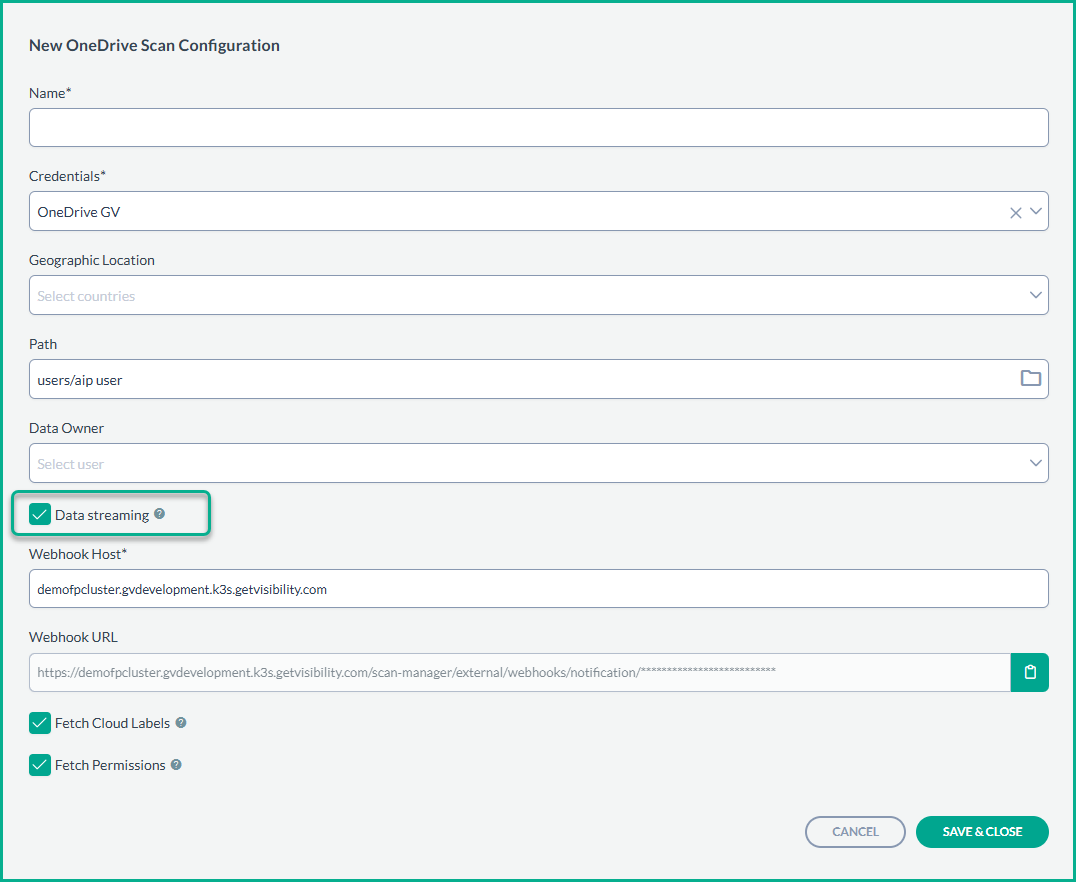
Task: Expand the Data Owner user dropdown
Action: click(x=1035, y=463)
